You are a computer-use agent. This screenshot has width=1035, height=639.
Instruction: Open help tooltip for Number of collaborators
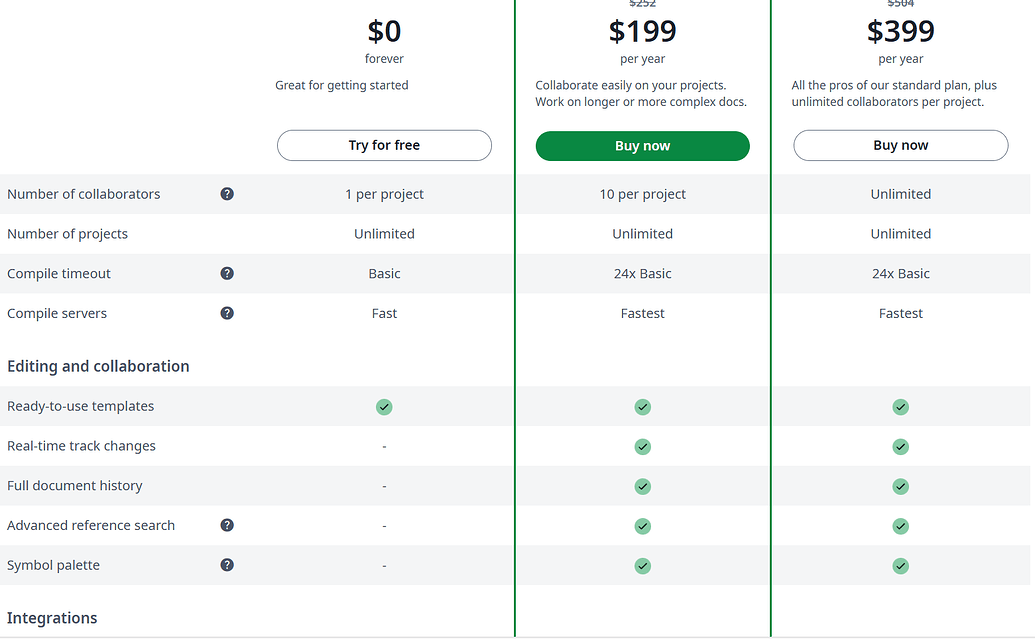(227, 194)
